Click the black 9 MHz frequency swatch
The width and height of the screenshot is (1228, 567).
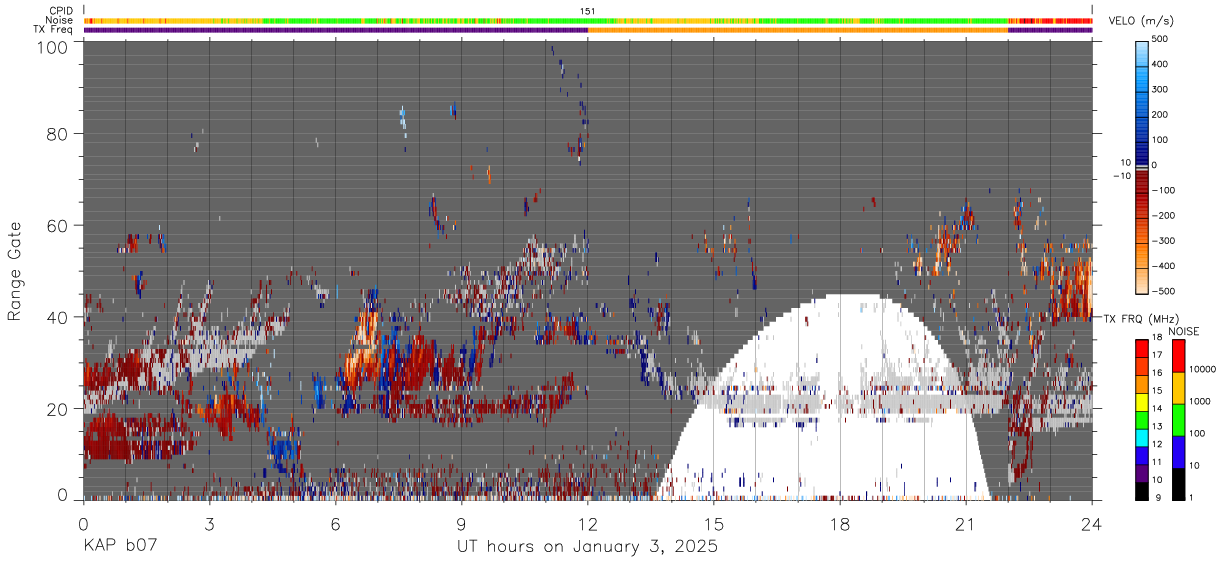(1142, 491)
